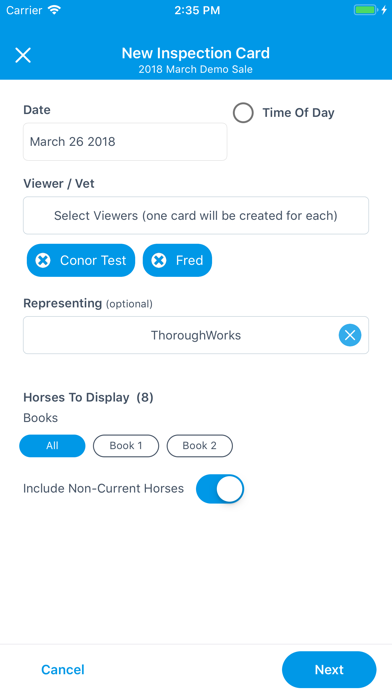This screenshot has height=696, width=392.
Task: Remove Conor Test viewer chip
Action: coord(43,261)
